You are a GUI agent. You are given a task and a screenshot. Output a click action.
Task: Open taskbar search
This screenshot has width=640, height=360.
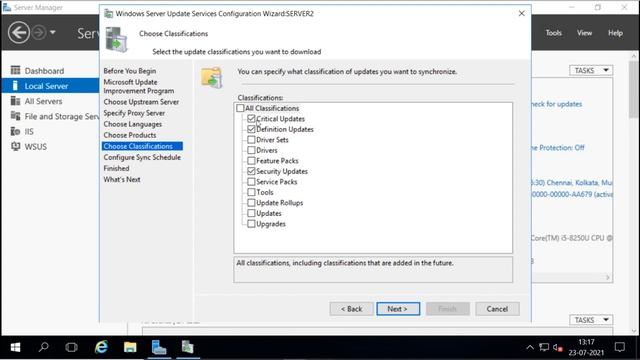pos(43,347)
